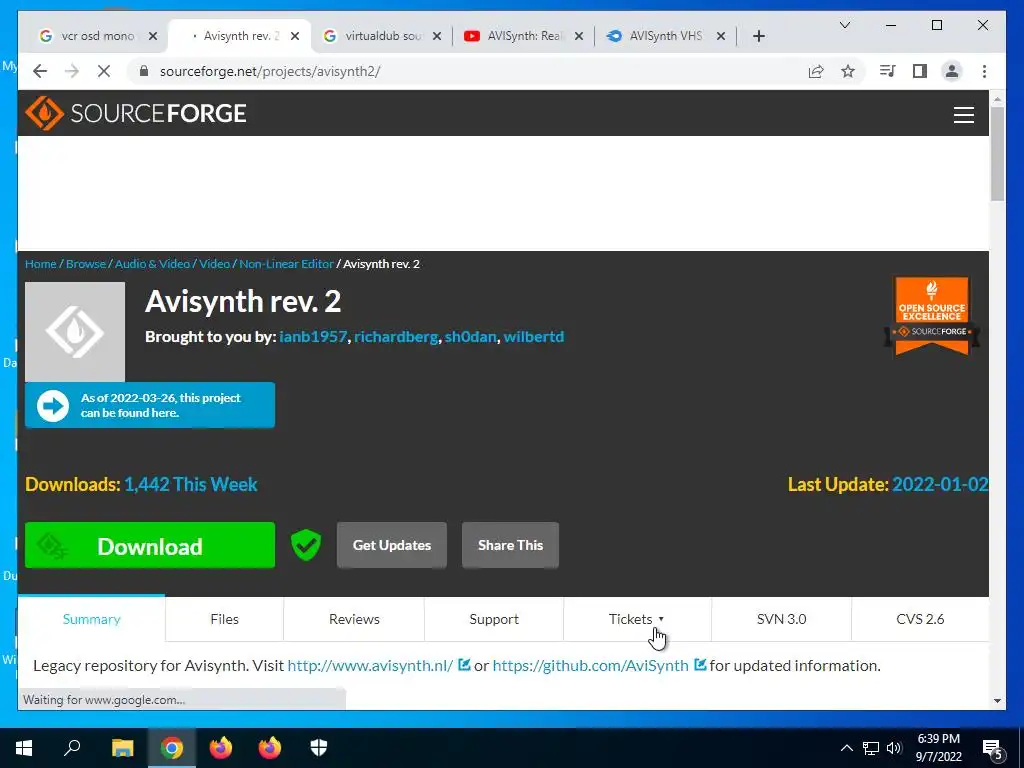Open Chrome three-dot menu

click(984, 71)
